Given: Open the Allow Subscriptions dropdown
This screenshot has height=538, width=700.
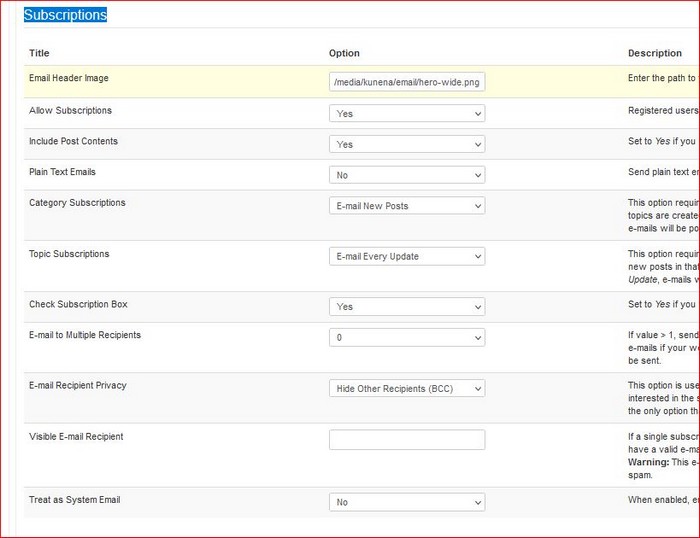Looking at the screenshot, I should tap(407, 113).
